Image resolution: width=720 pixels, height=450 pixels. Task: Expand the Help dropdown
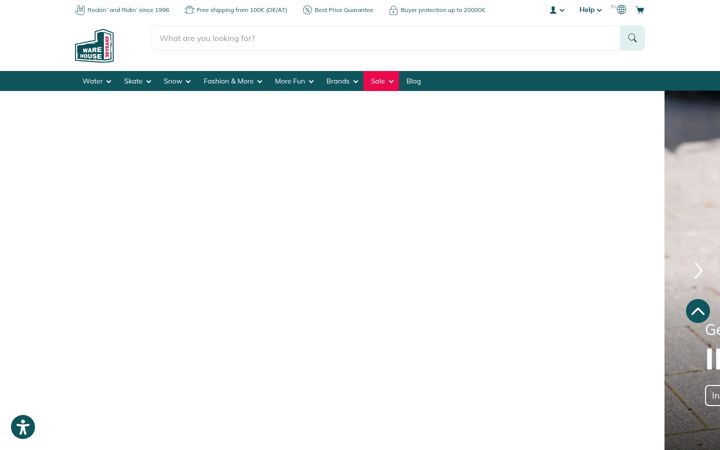click(x=590, y=10)
